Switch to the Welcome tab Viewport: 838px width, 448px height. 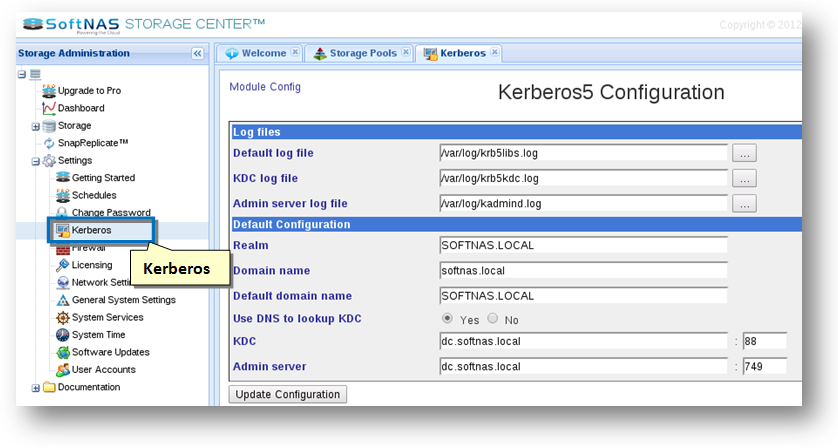259,53
